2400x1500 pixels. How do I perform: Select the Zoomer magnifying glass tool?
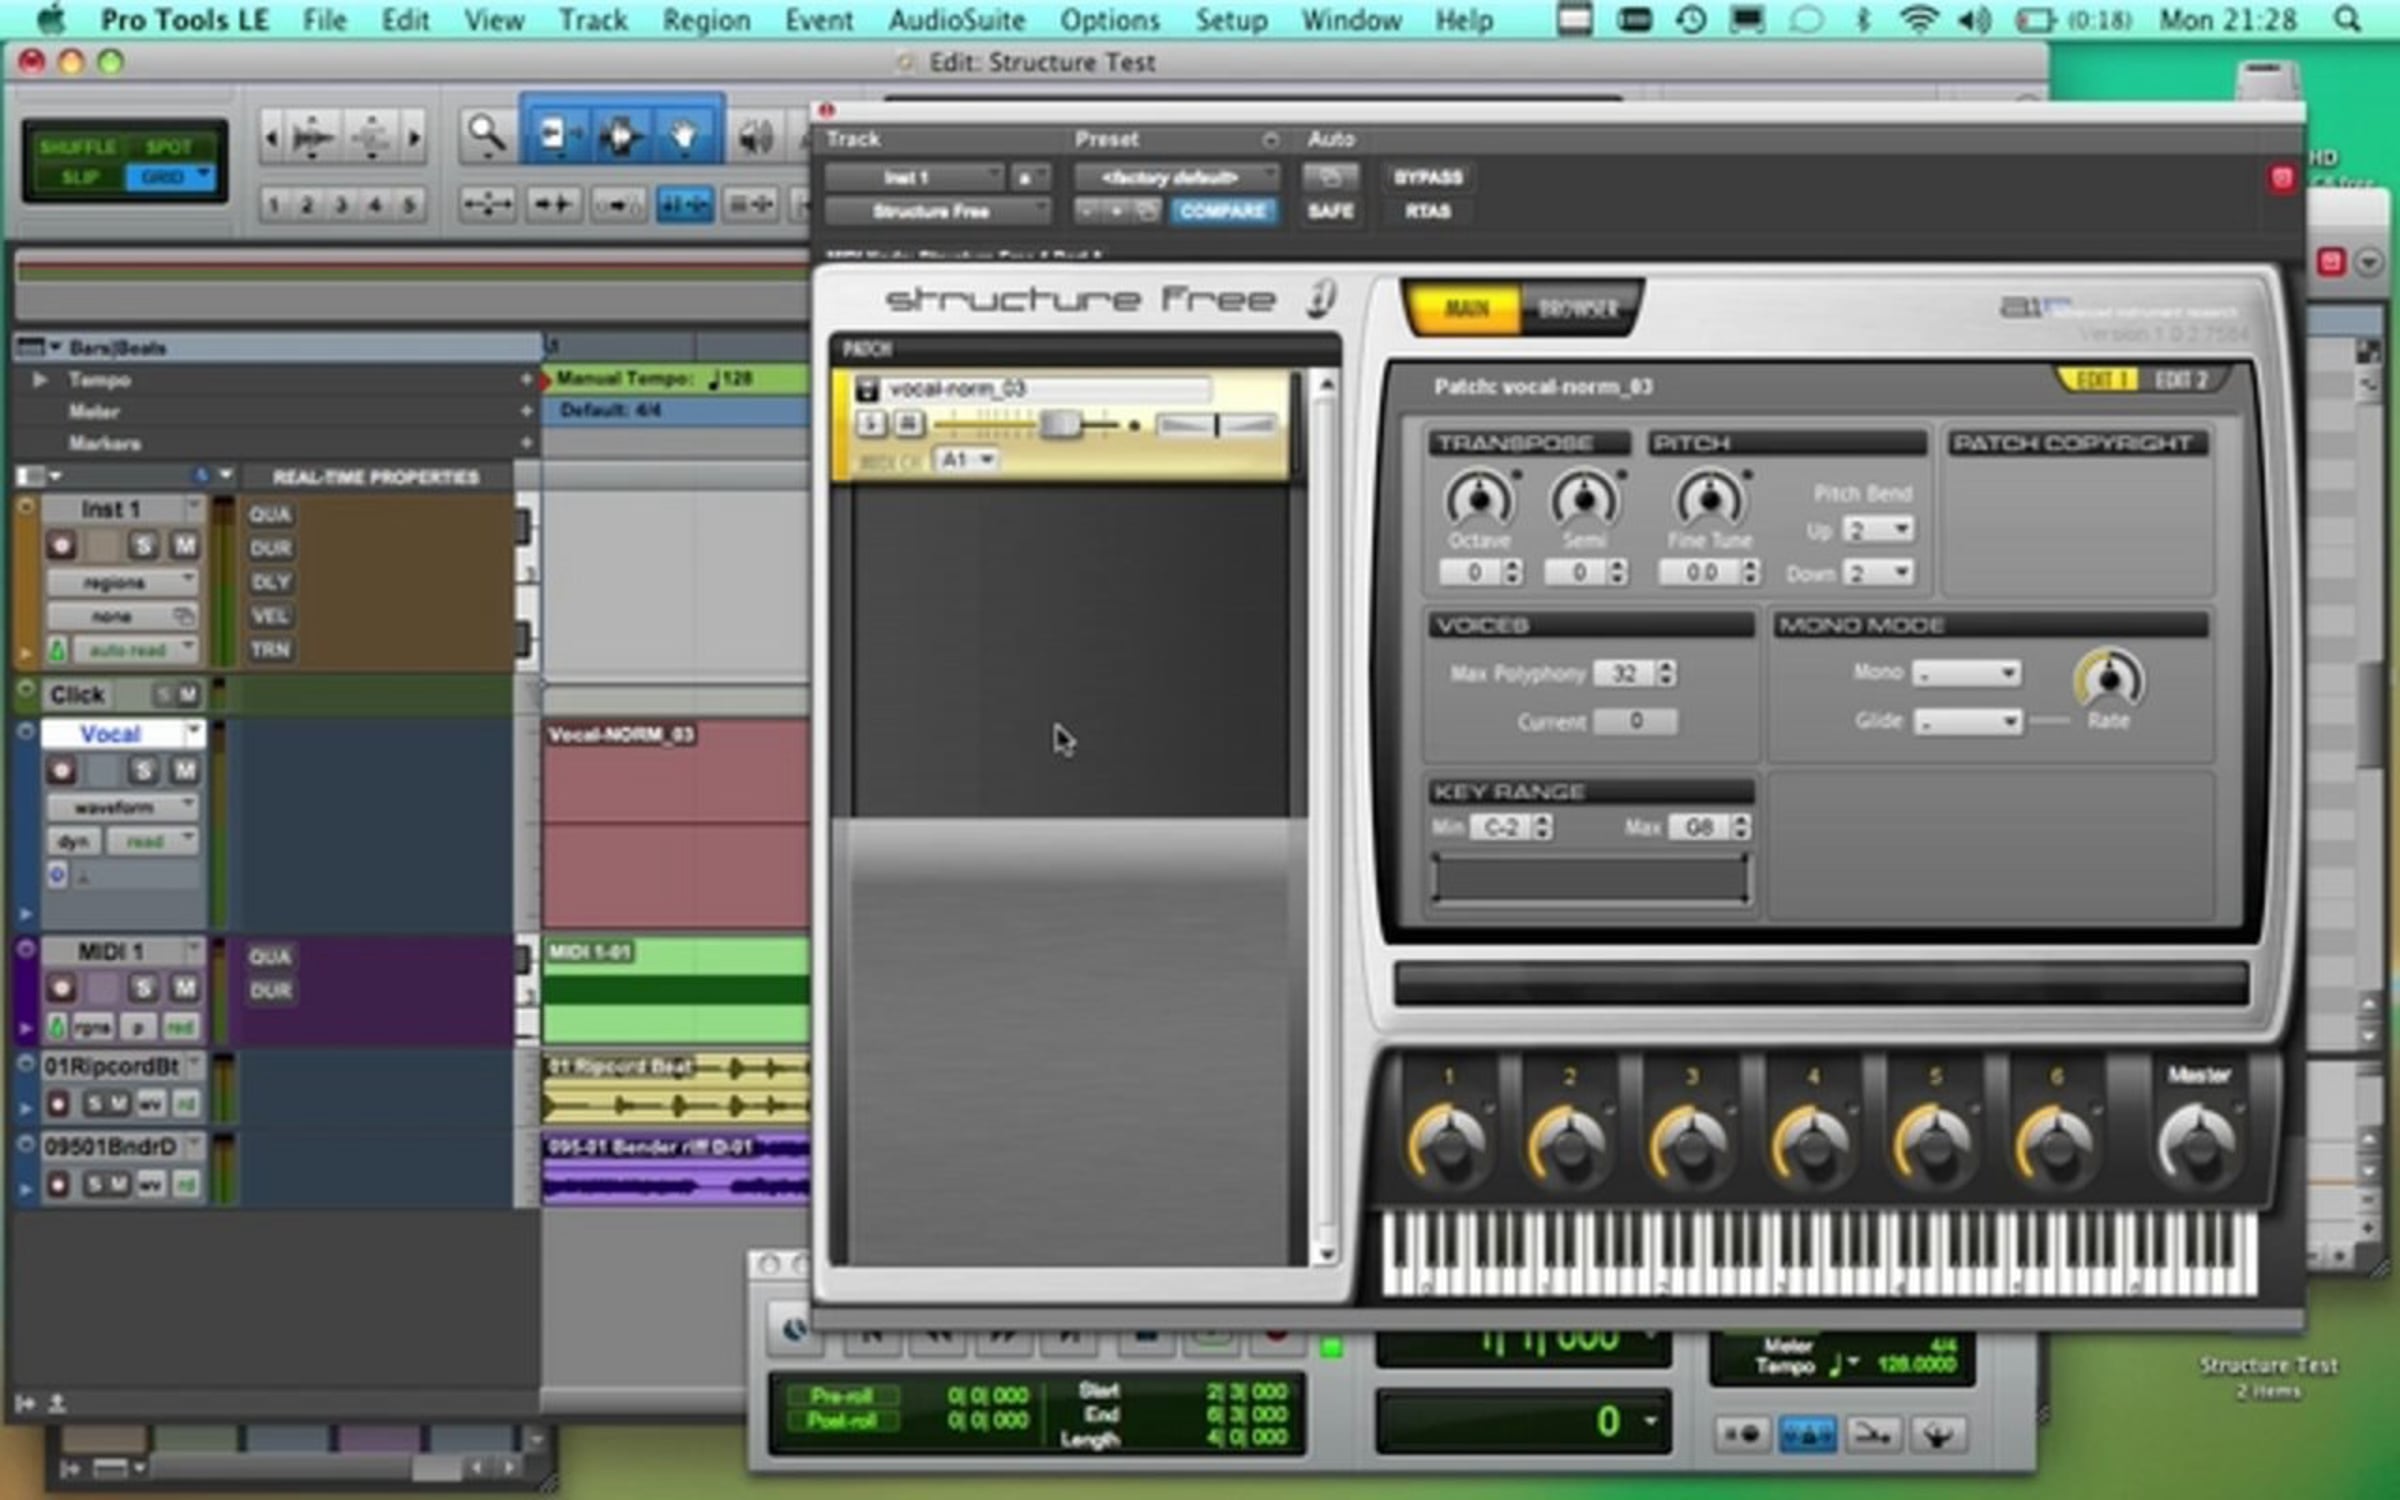[486, 133]
